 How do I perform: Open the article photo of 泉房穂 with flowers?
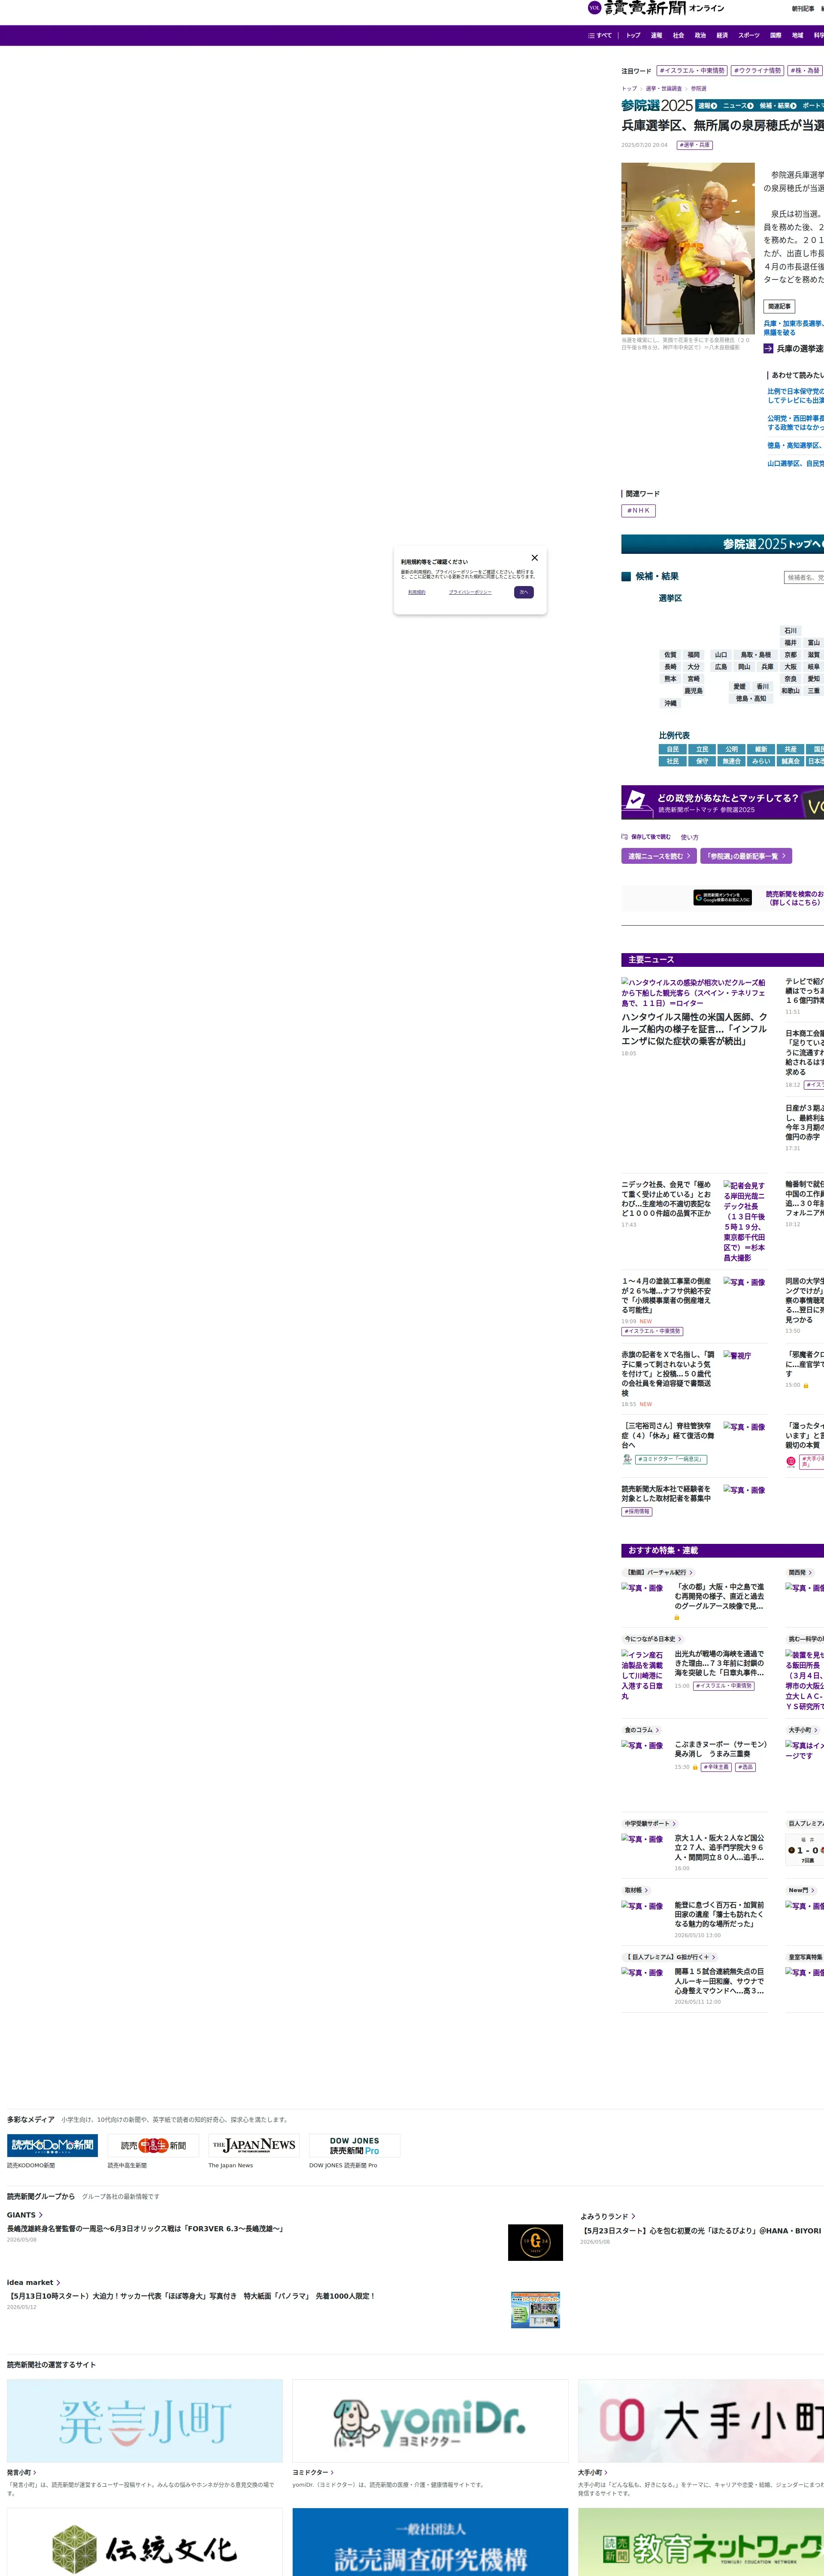pyautogui.click(x=688, y=248)
